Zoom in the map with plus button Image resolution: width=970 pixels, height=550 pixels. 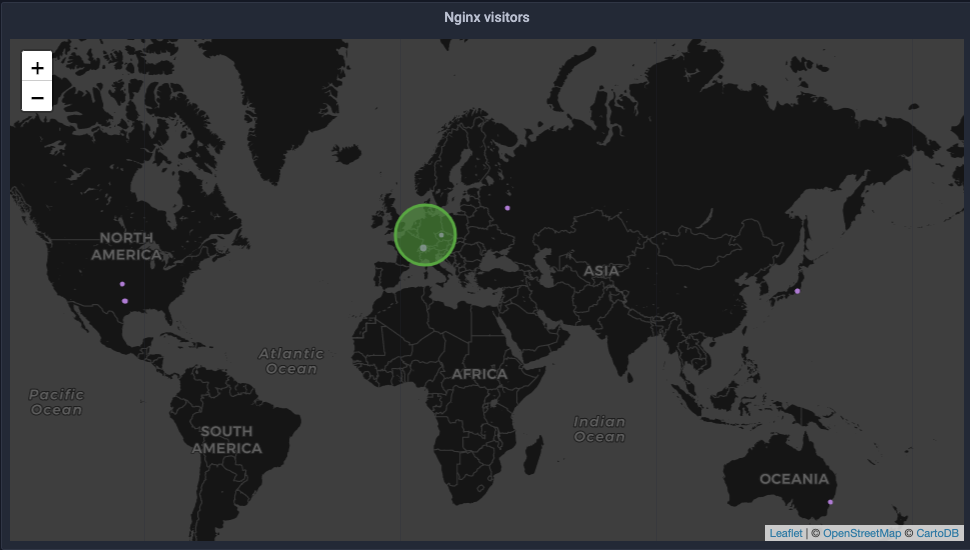37,67
